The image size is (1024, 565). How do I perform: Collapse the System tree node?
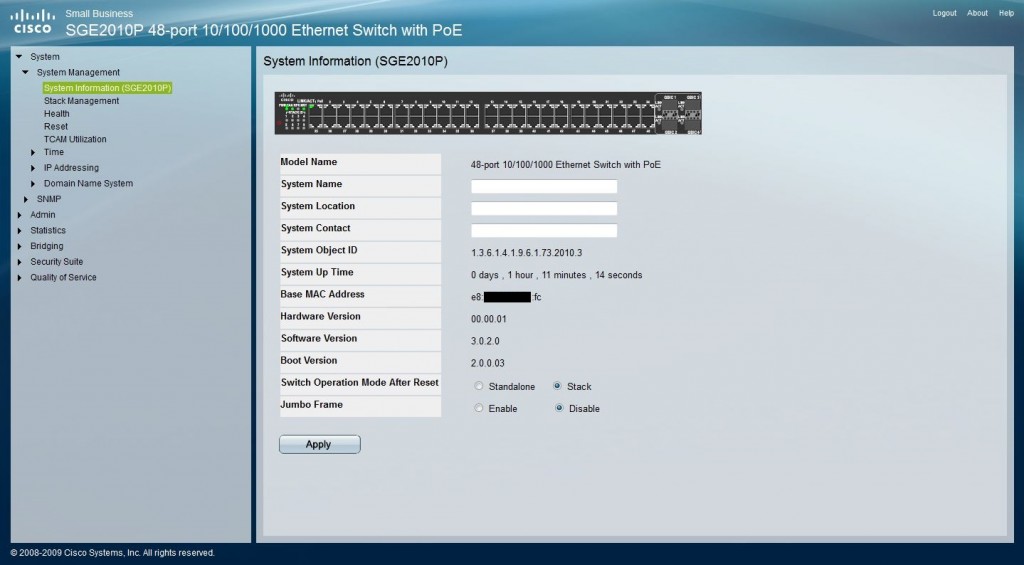(20, 57)
